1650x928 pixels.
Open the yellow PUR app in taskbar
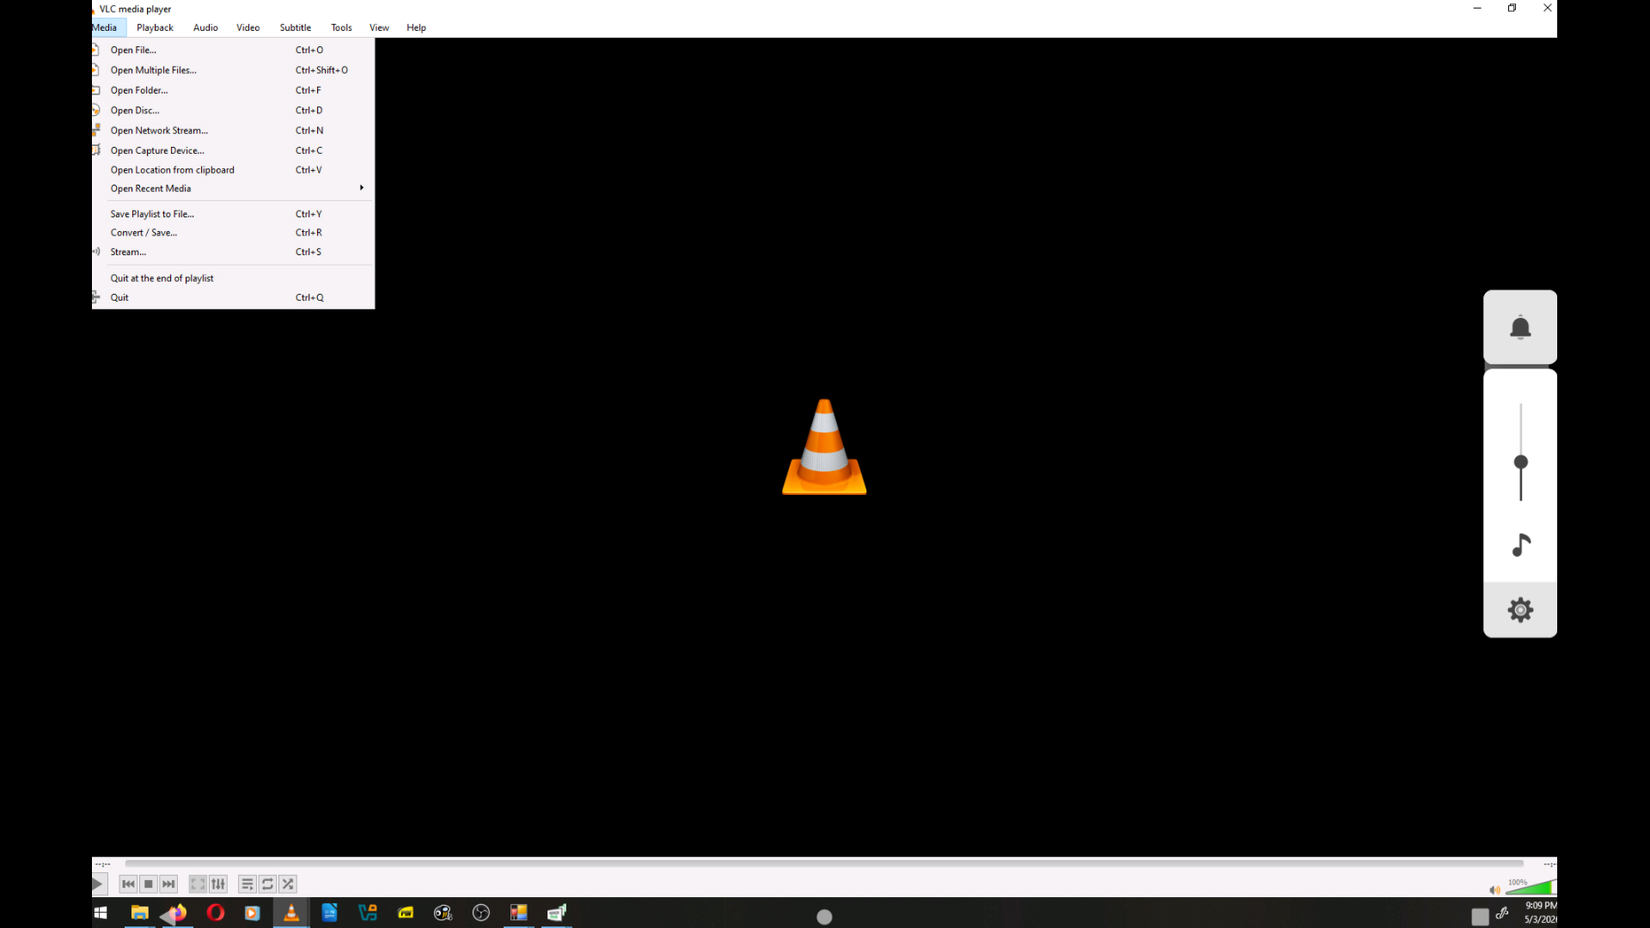[x=405, y=913]
